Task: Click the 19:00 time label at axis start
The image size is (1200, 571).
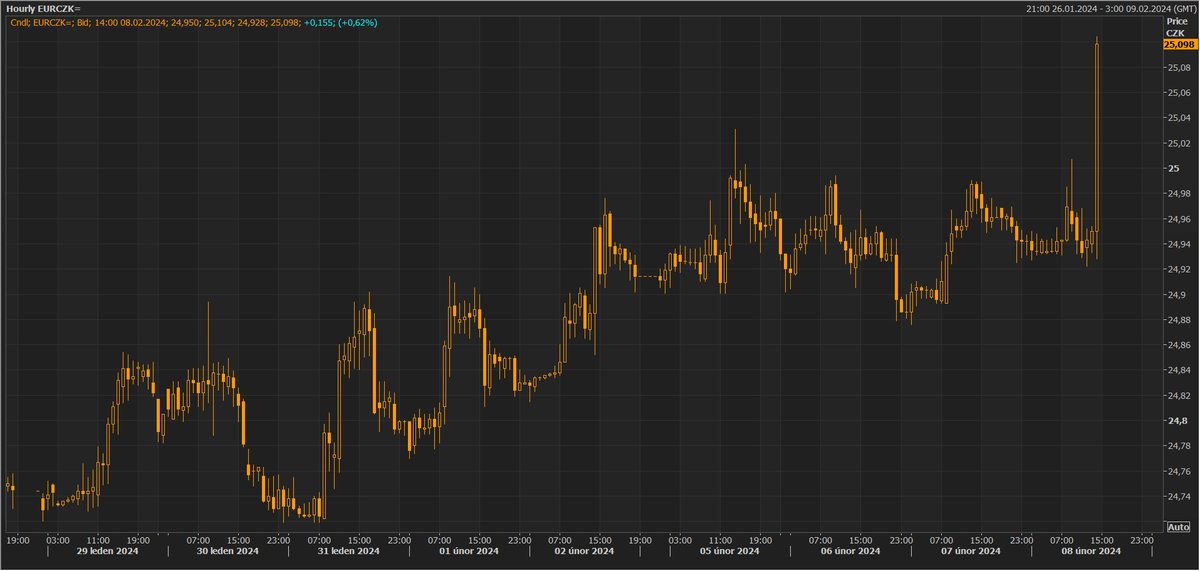Action: click(17, 539)
